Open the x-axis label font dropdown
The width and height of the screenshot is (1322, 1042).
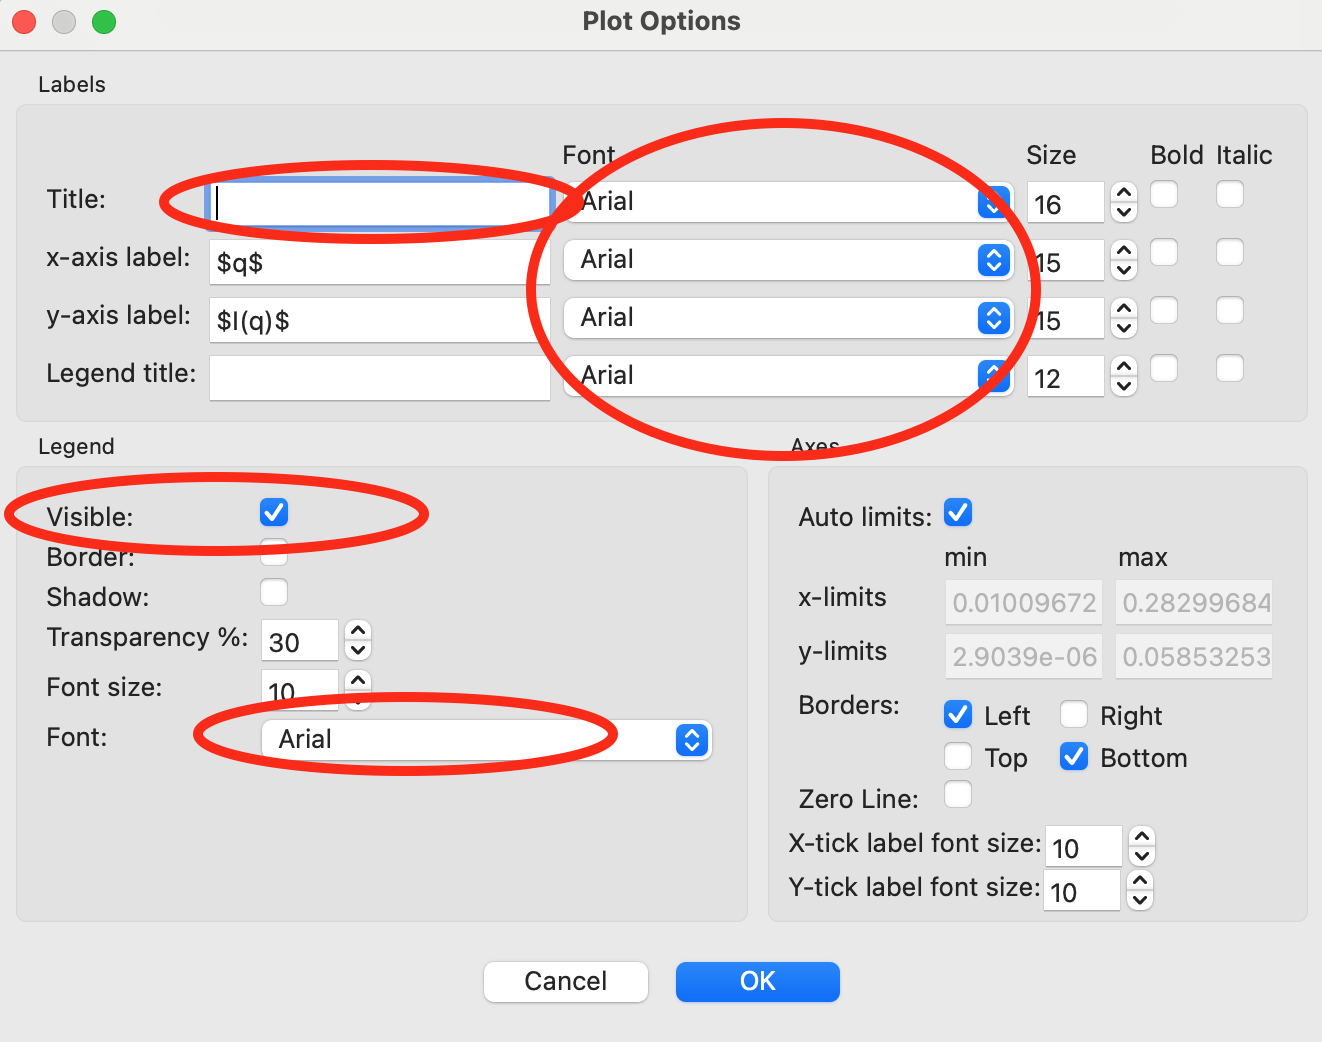pyautogui.click(x=788, y=260)
